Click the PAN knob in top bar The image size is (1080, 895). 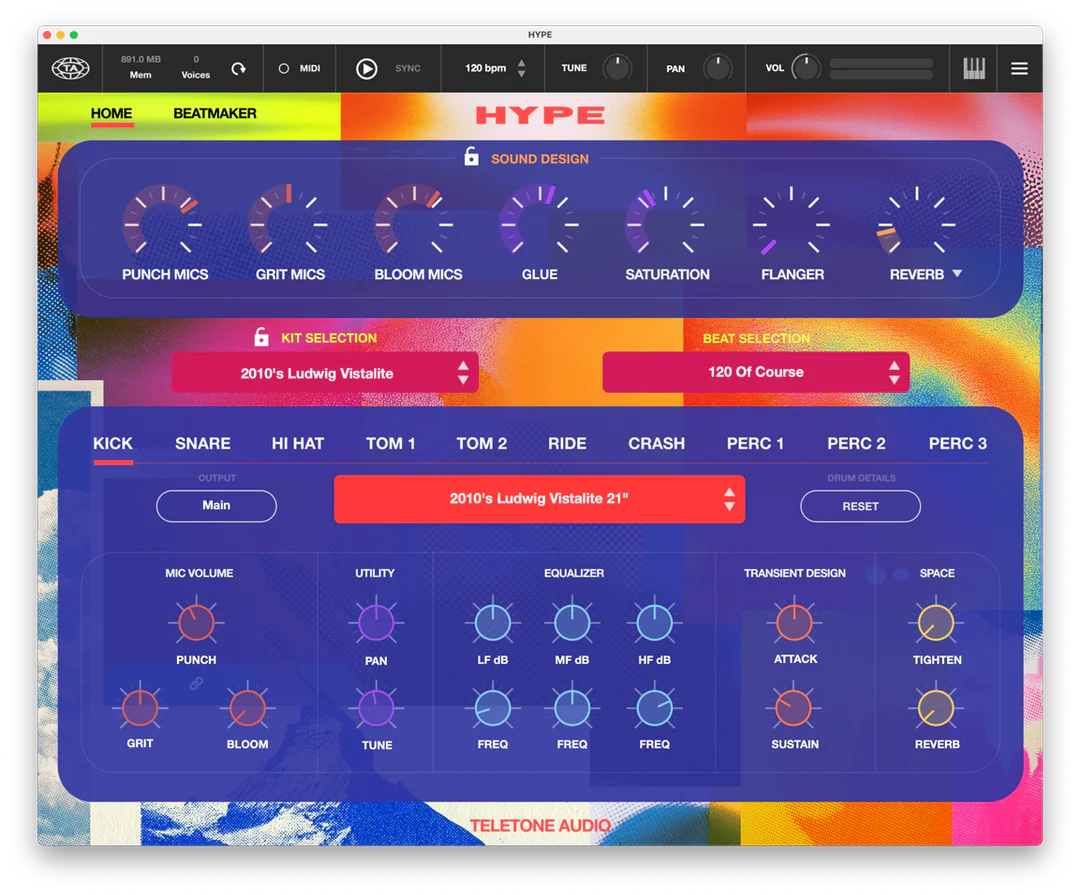pyautogui.click(x=718, y=68)
